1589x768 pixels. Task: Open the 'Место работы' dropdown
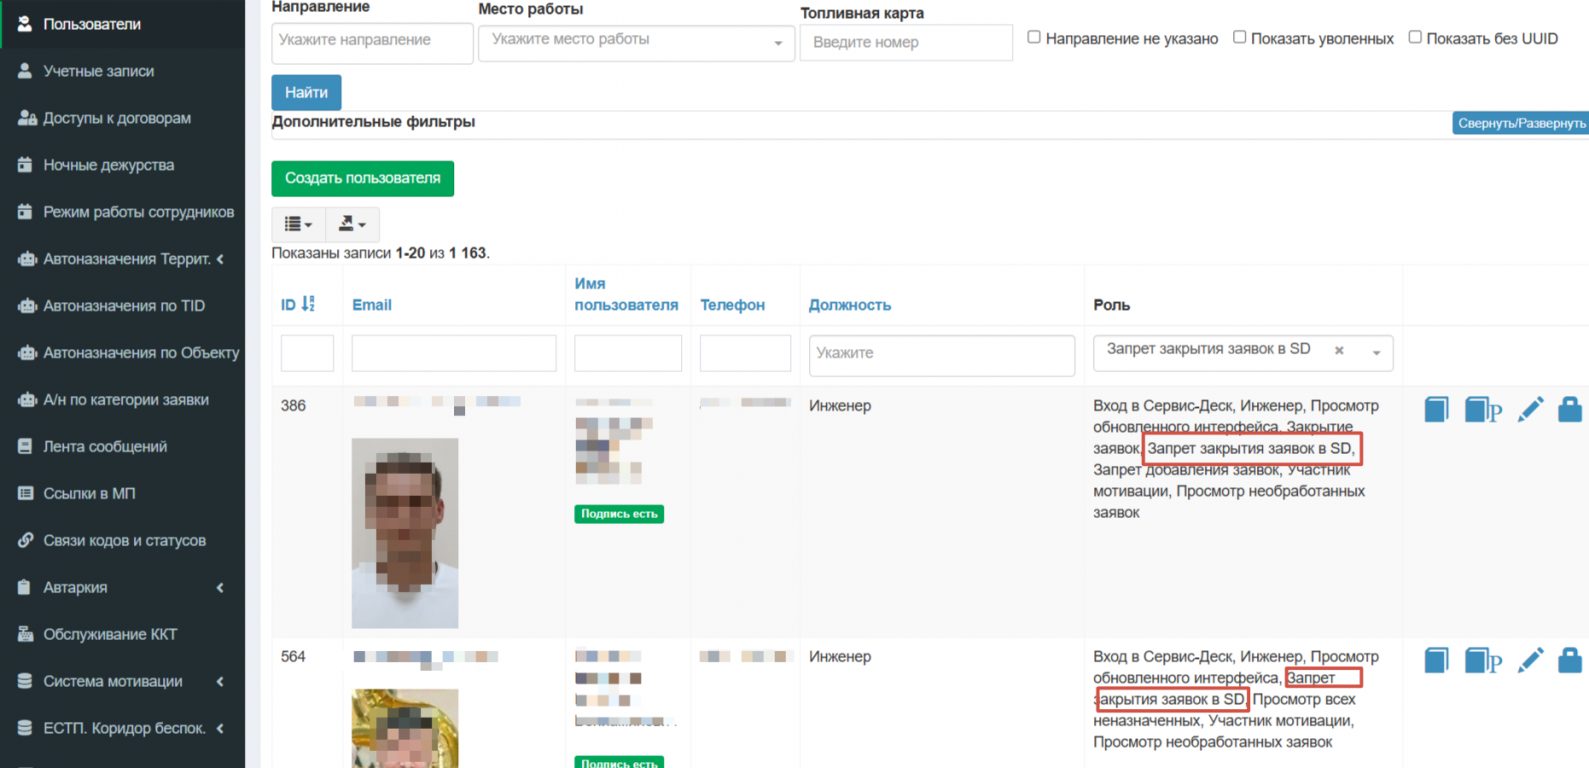point(636,43)
